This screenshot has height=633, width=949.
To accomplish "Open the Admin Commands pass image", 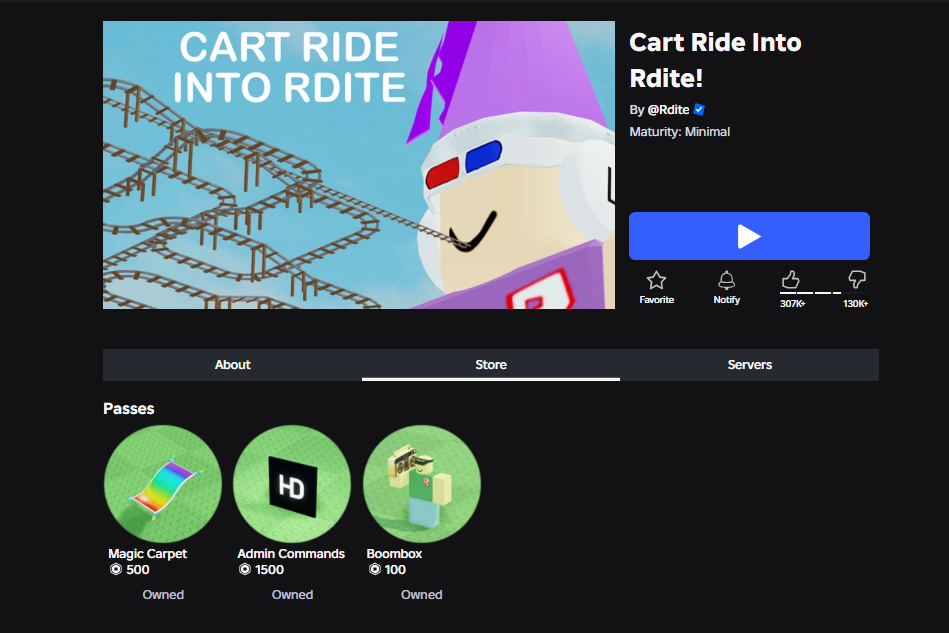I will [x=292, y=484].
